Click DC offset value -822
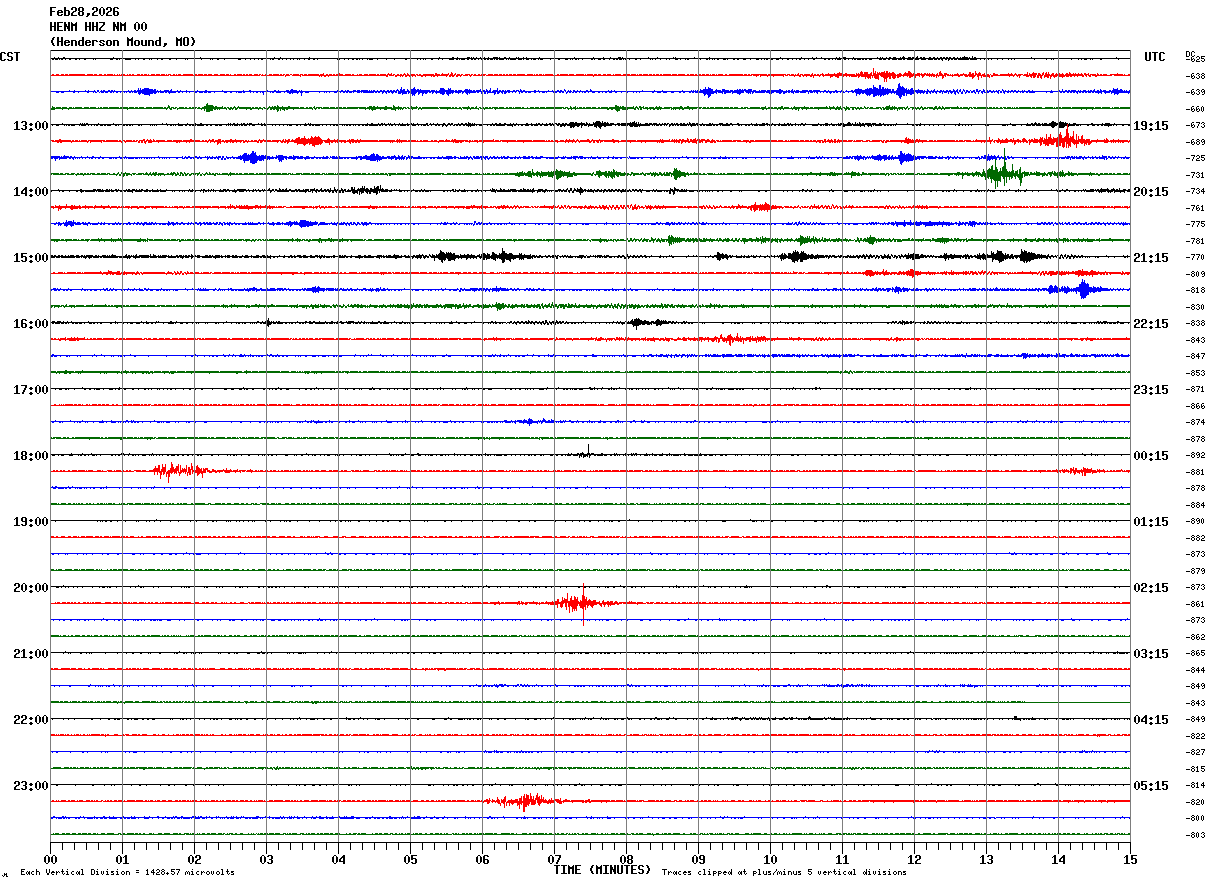 [1194, 736]
